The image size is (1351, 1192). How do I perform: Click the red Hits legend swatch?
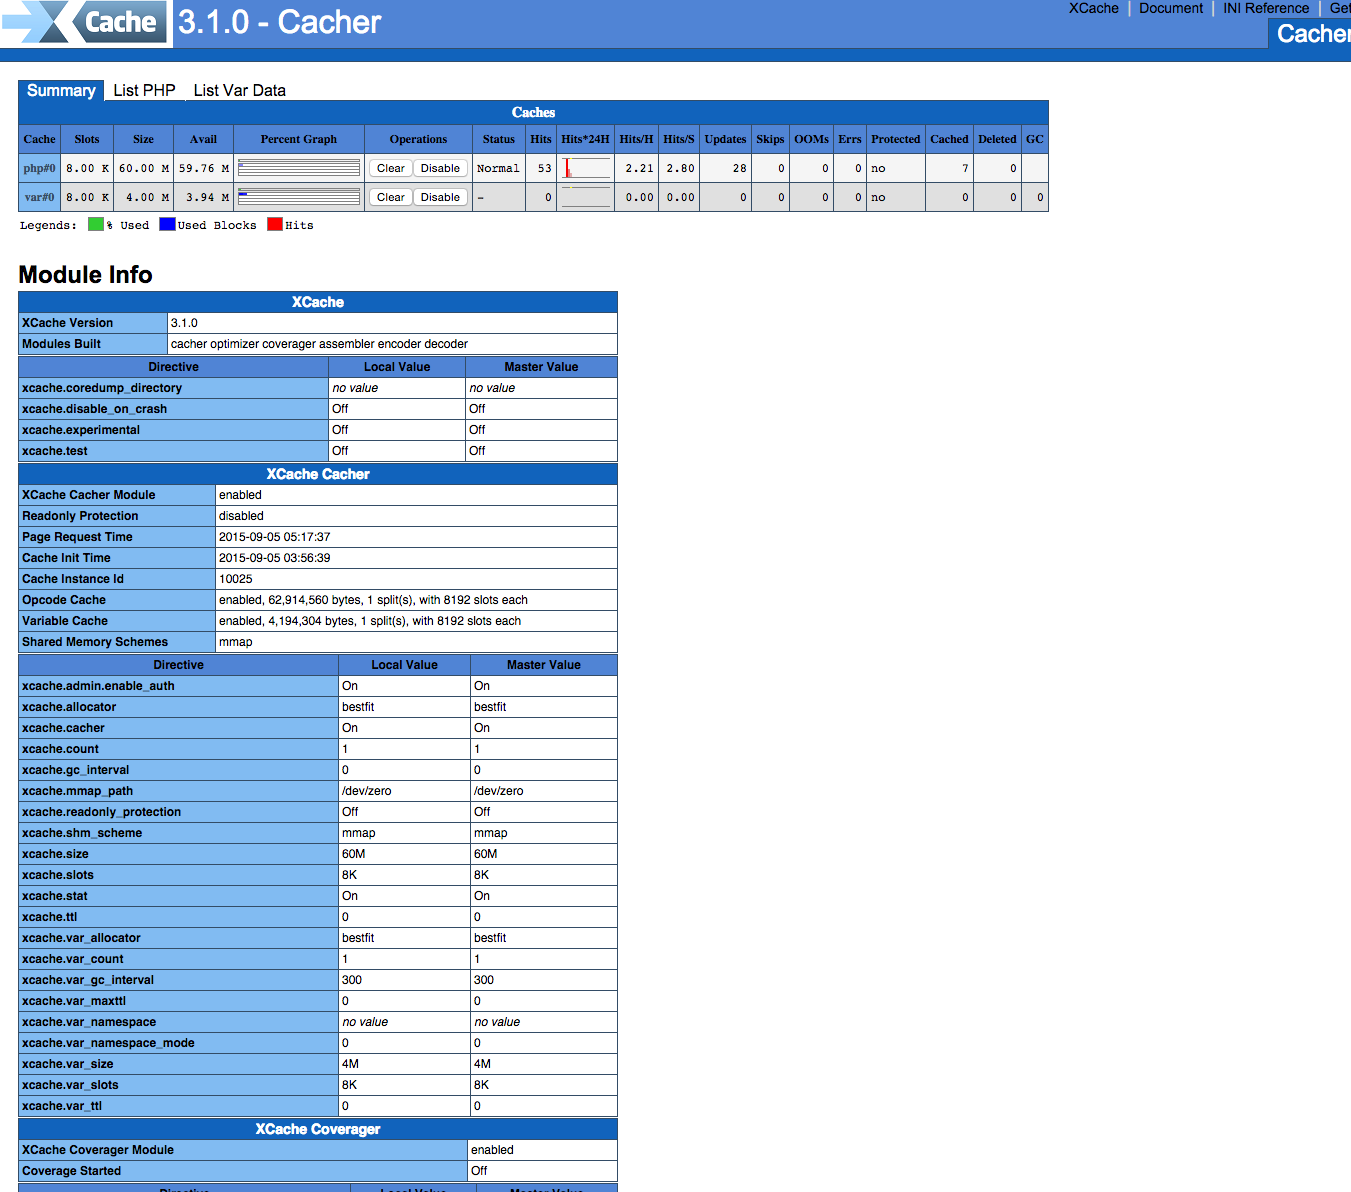[275, 224]
